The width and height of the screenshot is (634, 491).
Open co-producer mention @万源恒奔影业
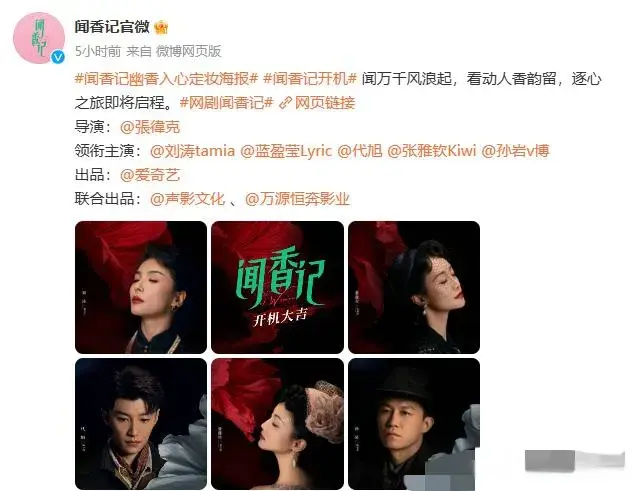[x=297, y=199]
